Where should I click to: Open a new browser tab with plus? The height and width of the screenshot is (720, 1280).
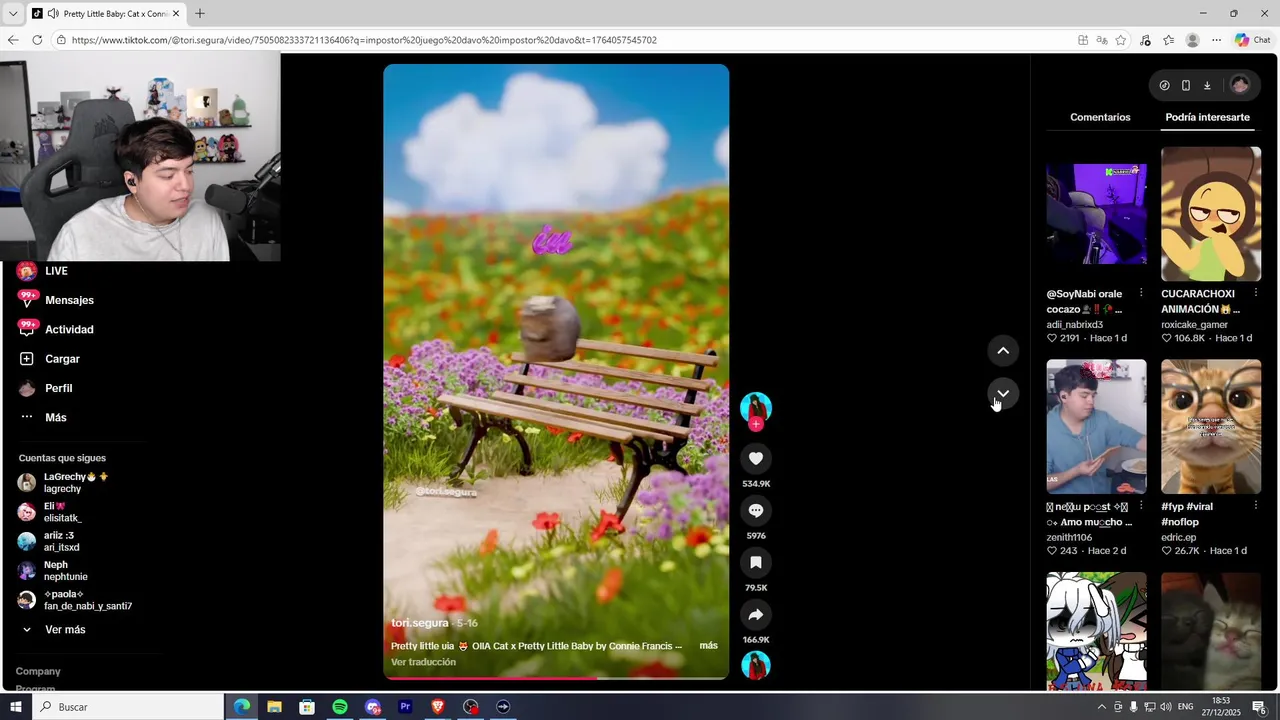pyautogui.click(x=200, y=14)
